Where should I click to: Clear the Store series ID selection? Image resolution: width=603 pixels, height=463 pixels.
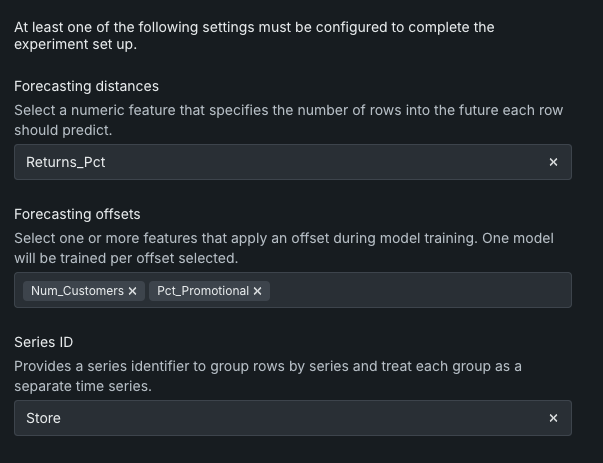click(x=553, y=418)
